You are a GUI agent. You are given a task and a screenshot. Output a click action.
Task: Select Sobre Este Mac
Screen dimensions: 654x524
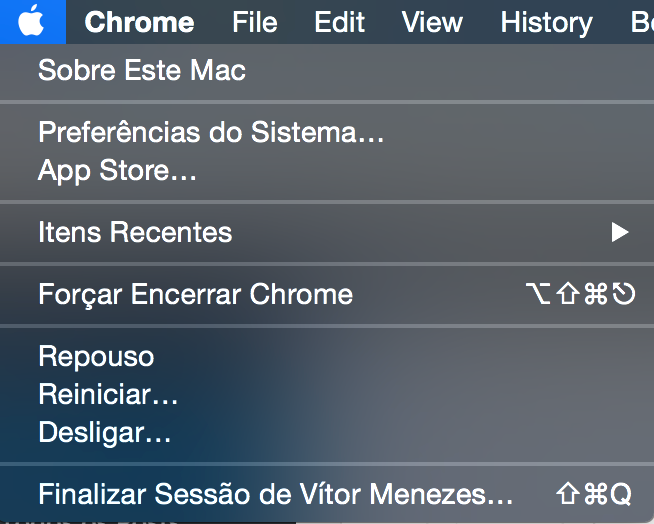coord(142,71)
